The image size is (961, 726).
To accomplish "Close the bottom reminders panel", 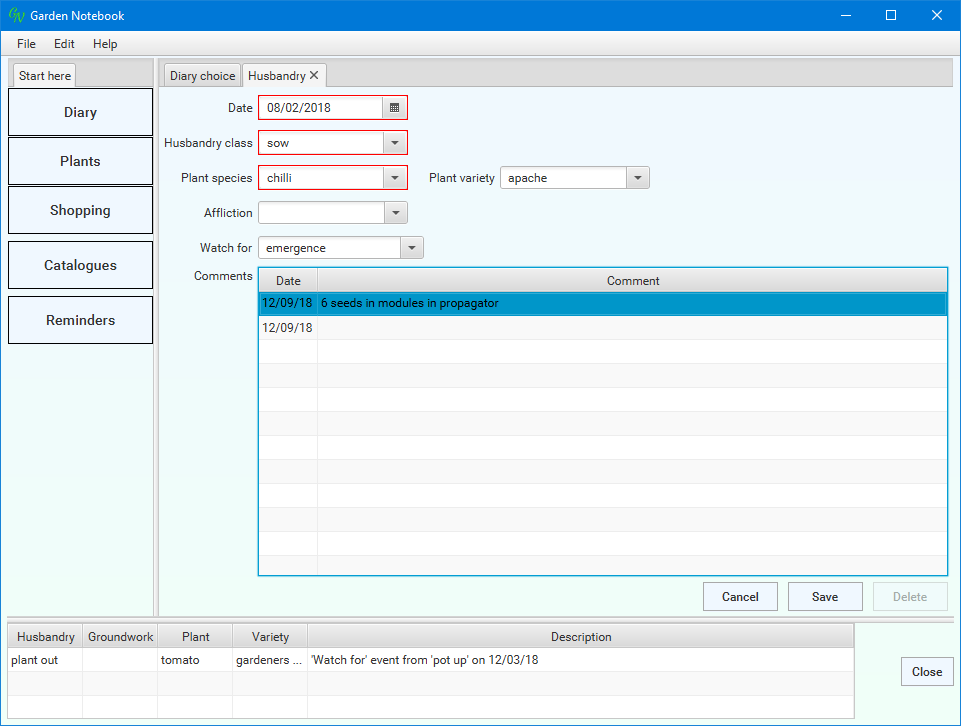I will click(926, 672).
